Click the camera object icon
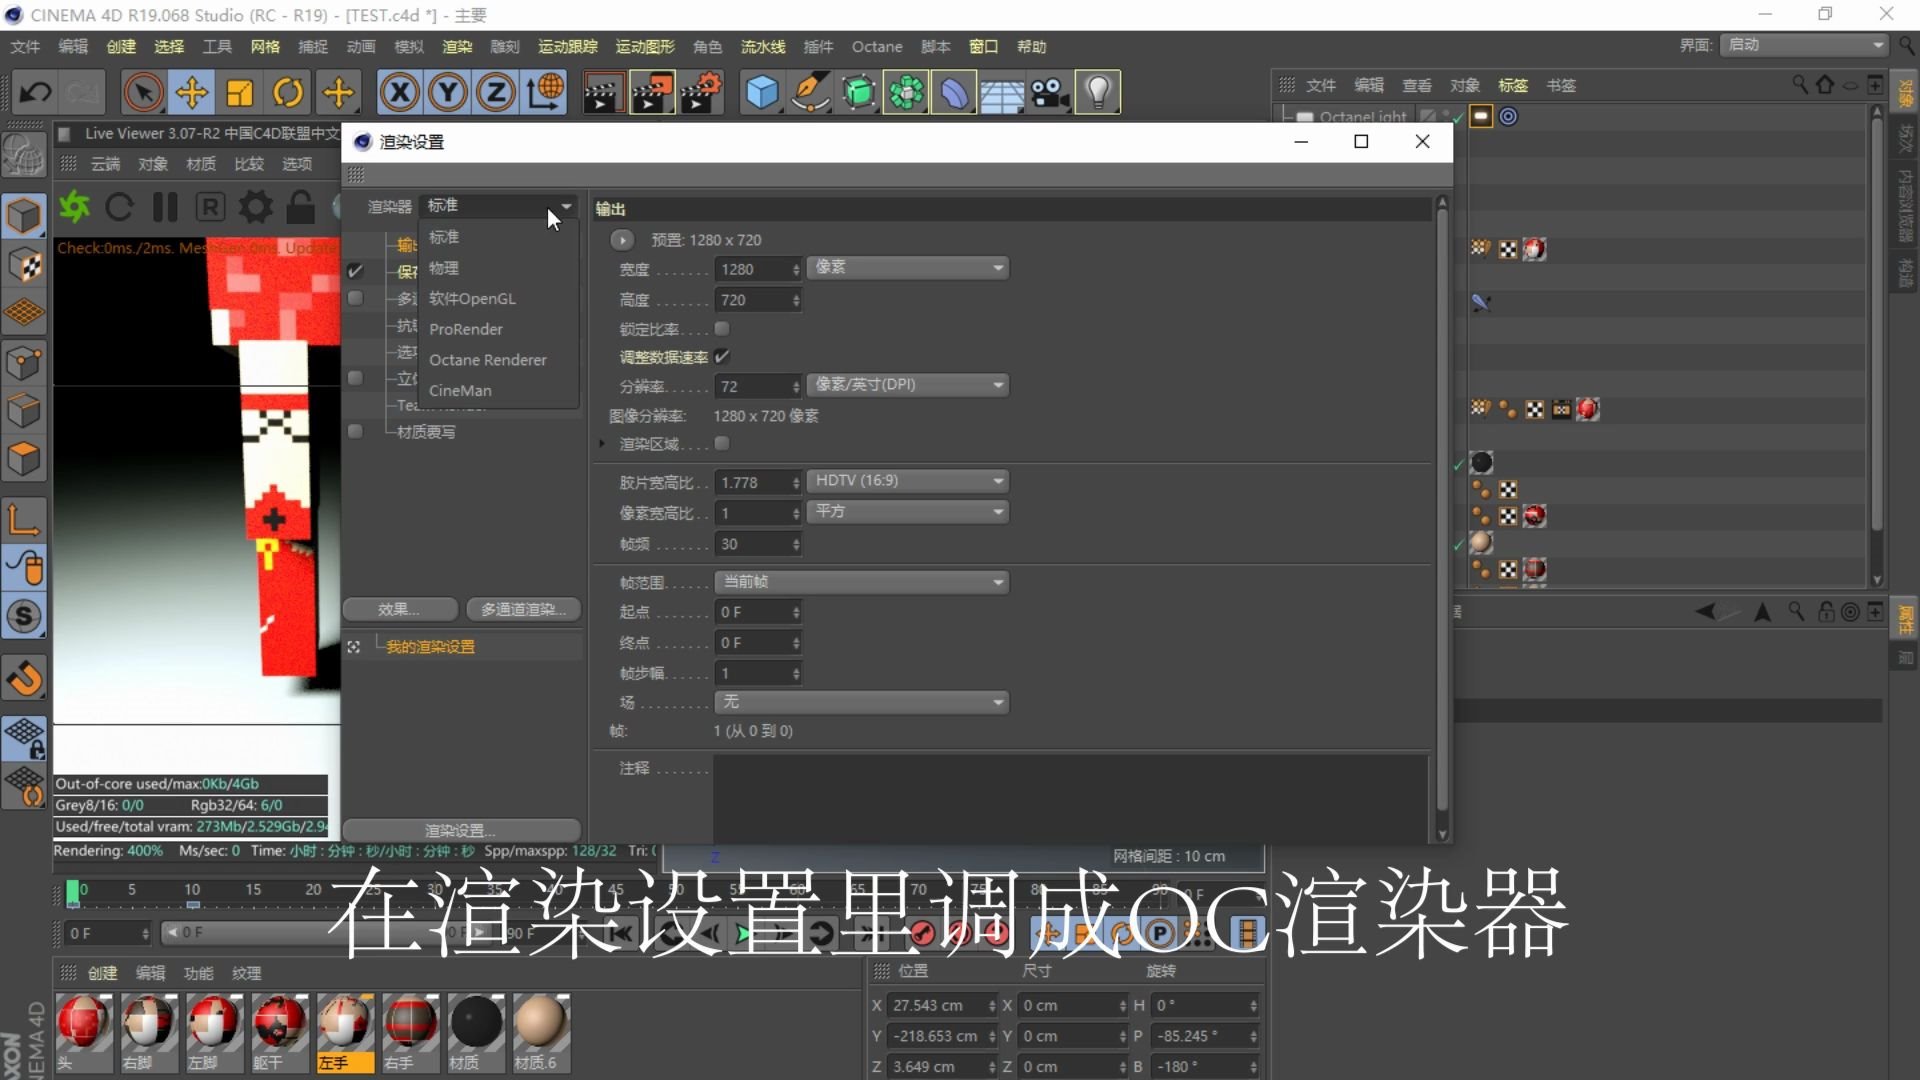1920x1080 pixels. pos(1049,93)
